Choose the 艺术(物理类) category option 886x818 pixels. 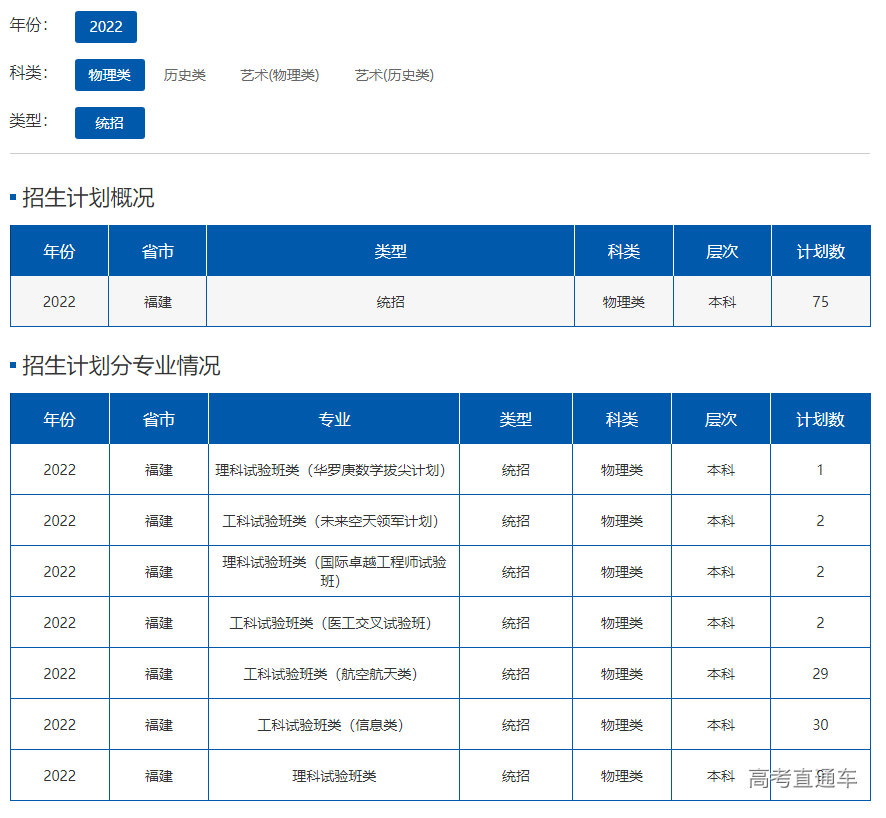[x=280, y=75]
